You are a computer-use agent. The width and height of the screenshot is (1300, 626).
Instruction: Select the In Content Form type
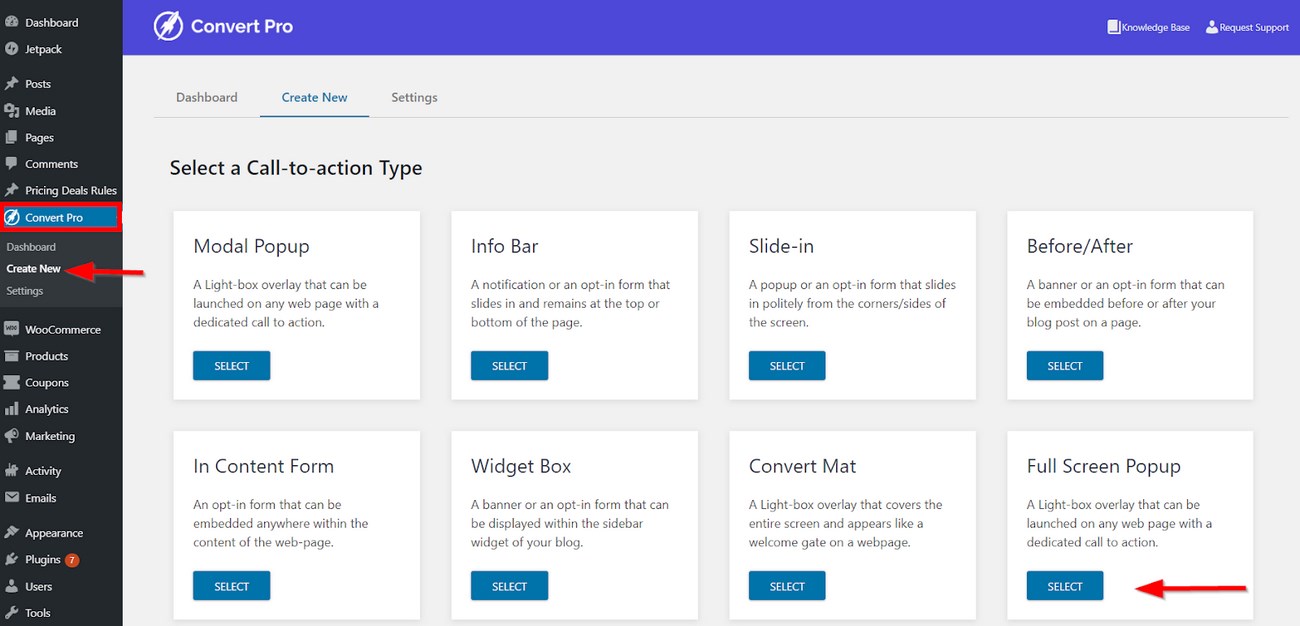[x=231, y=586]
